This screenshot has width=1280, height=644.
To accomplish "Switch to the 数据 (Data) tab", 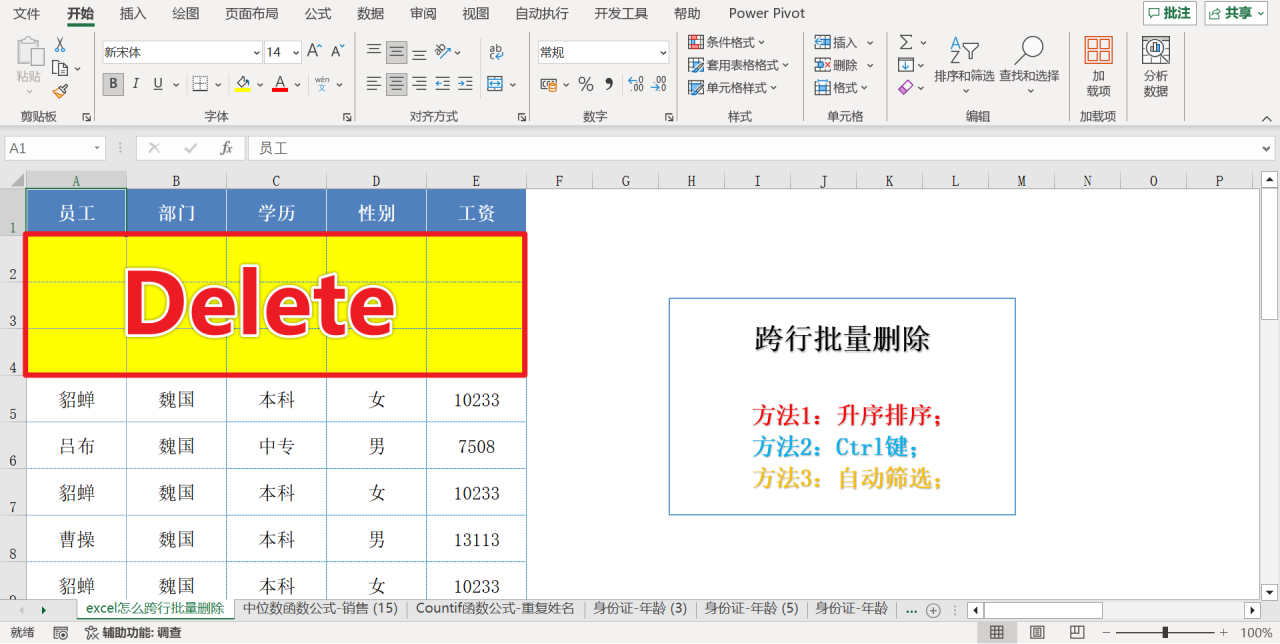I will 370,13.
